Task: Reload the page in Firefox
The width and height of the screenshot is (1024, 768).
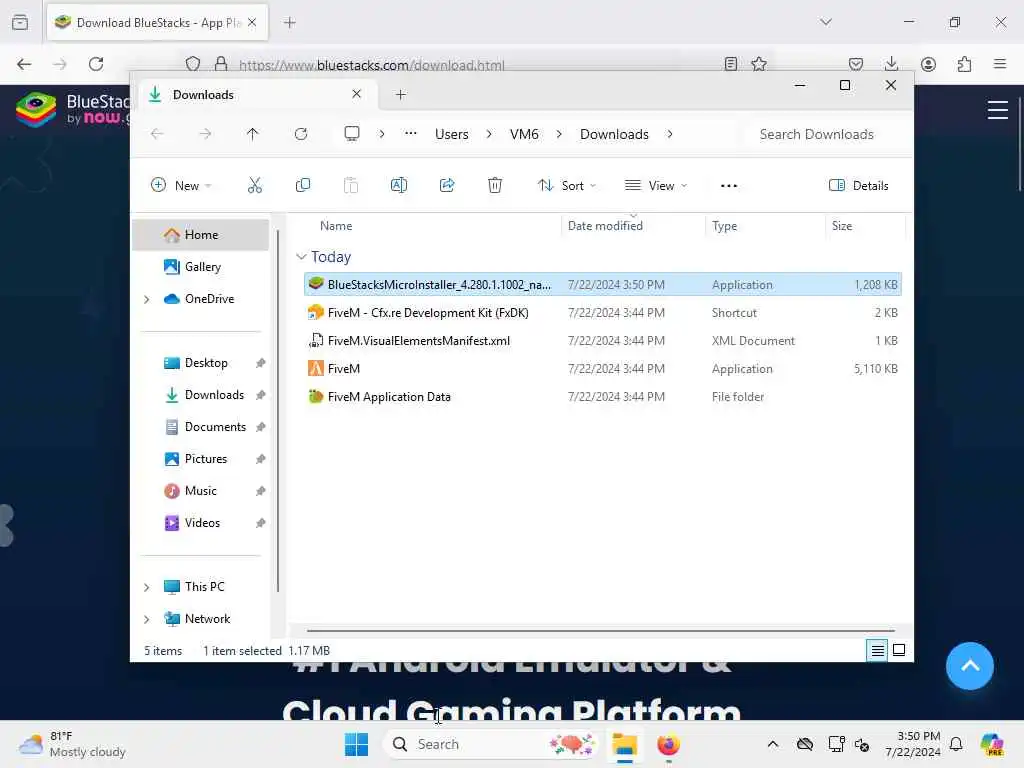Action: point(96,63)
